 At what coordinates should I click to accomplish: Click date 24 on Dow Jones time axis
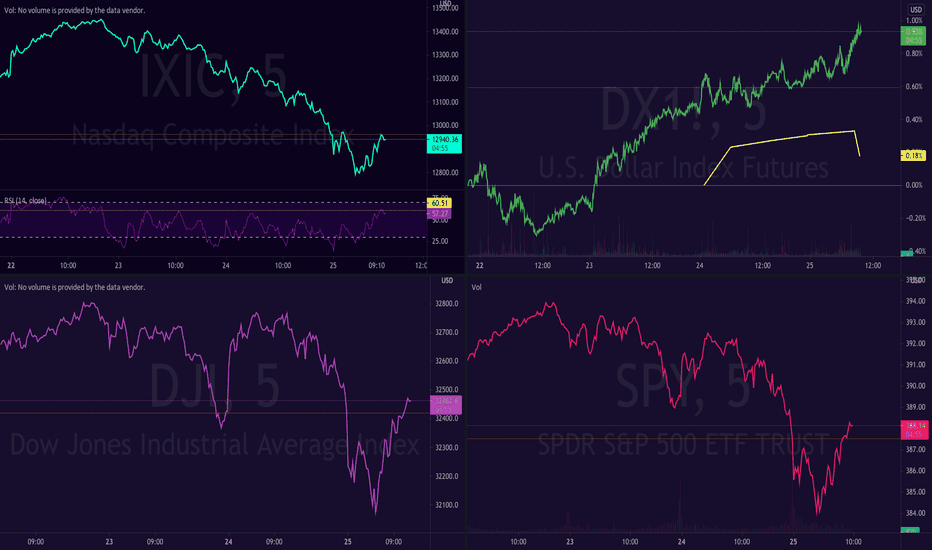point(228,542)
